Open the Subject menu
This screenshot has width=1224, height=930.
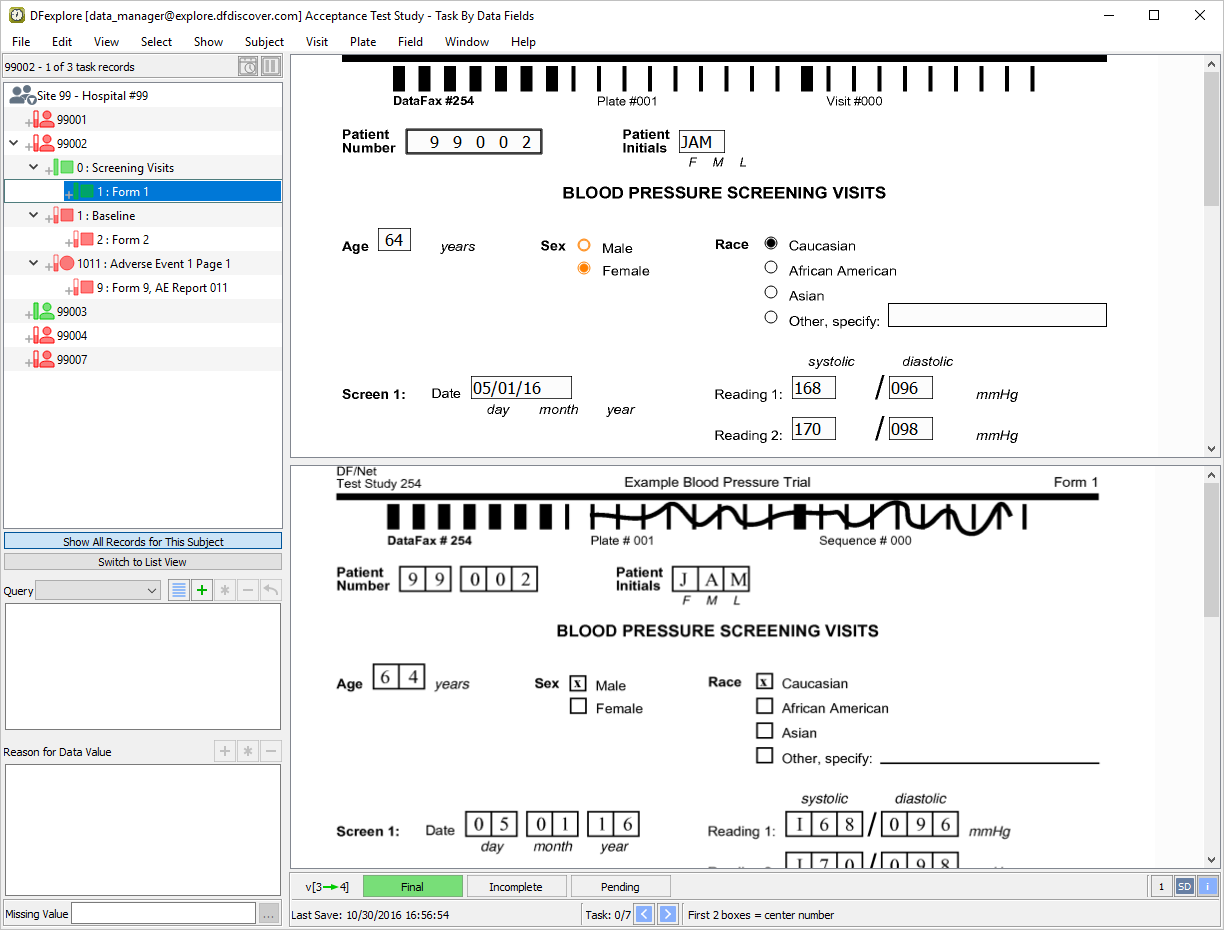coord(264,42)
